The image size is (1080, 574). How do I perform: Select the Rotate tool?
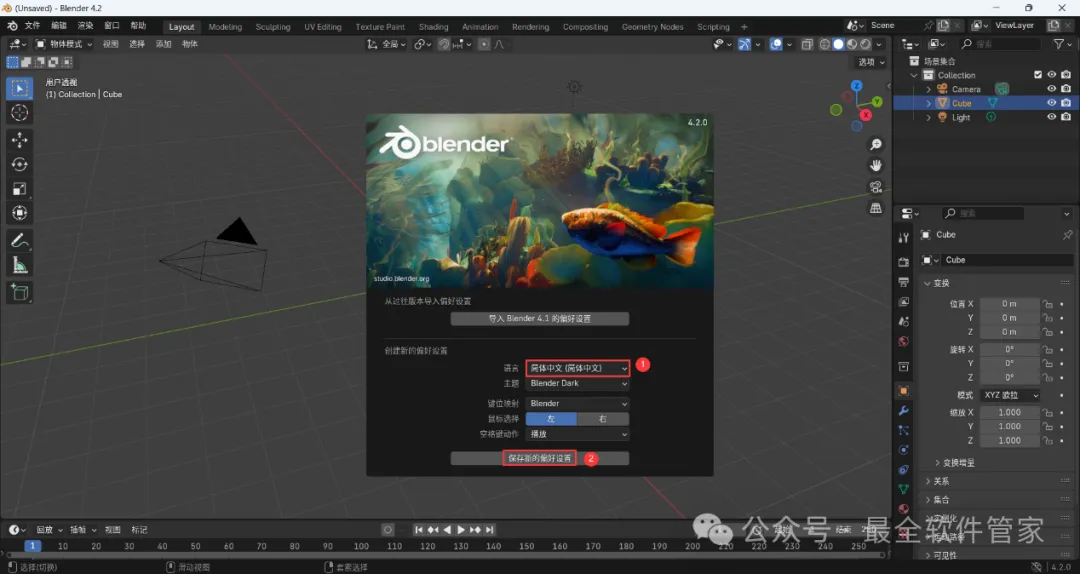point(19,165)
